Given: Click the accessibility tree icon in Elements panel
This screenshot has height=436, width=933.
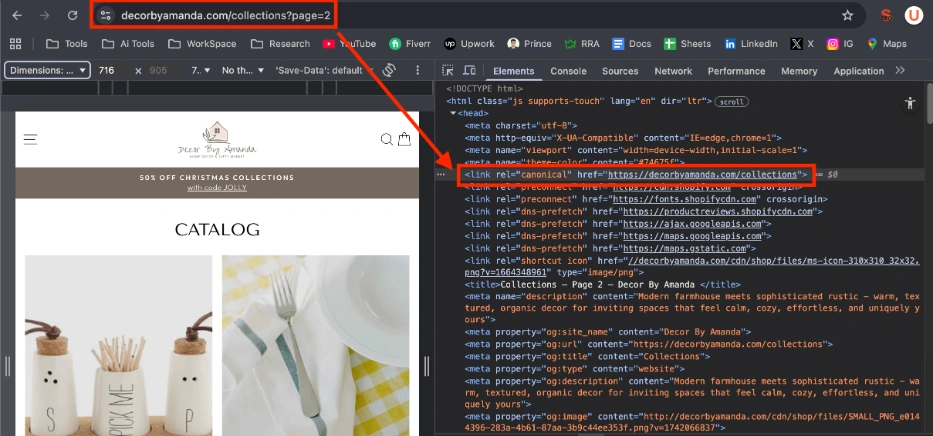Looking at the screenshot, I should pos(909,103).
